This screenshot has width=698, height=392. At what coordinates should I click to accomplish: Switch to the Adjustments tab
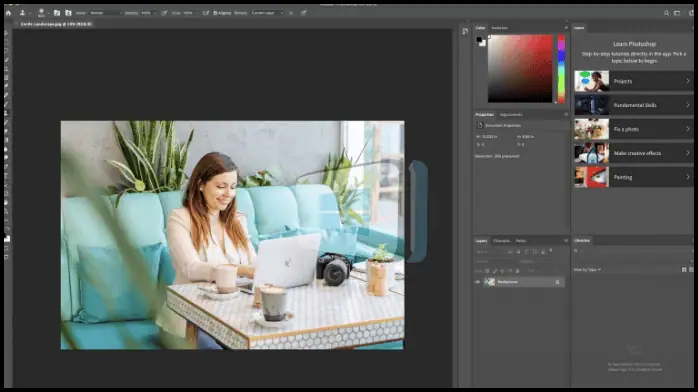[511, 114]
